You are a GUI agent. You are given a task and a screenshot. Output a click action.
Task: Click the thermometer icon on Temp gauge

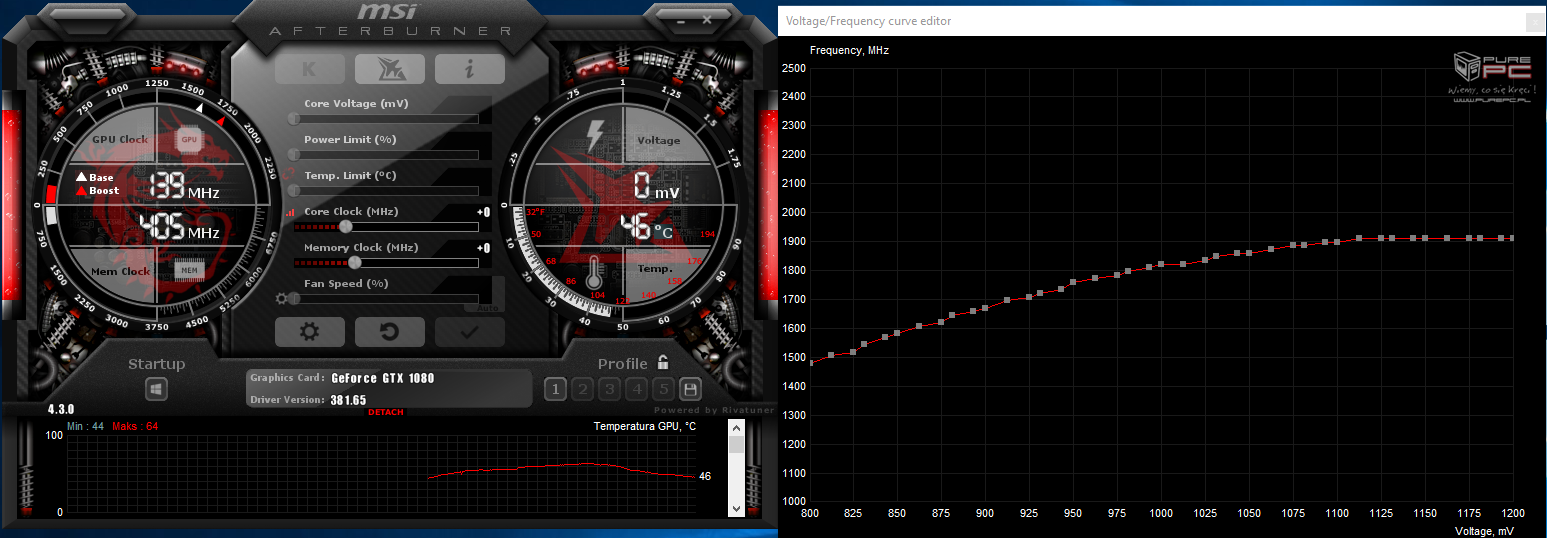pyautogui.click(x=595, y=274)
